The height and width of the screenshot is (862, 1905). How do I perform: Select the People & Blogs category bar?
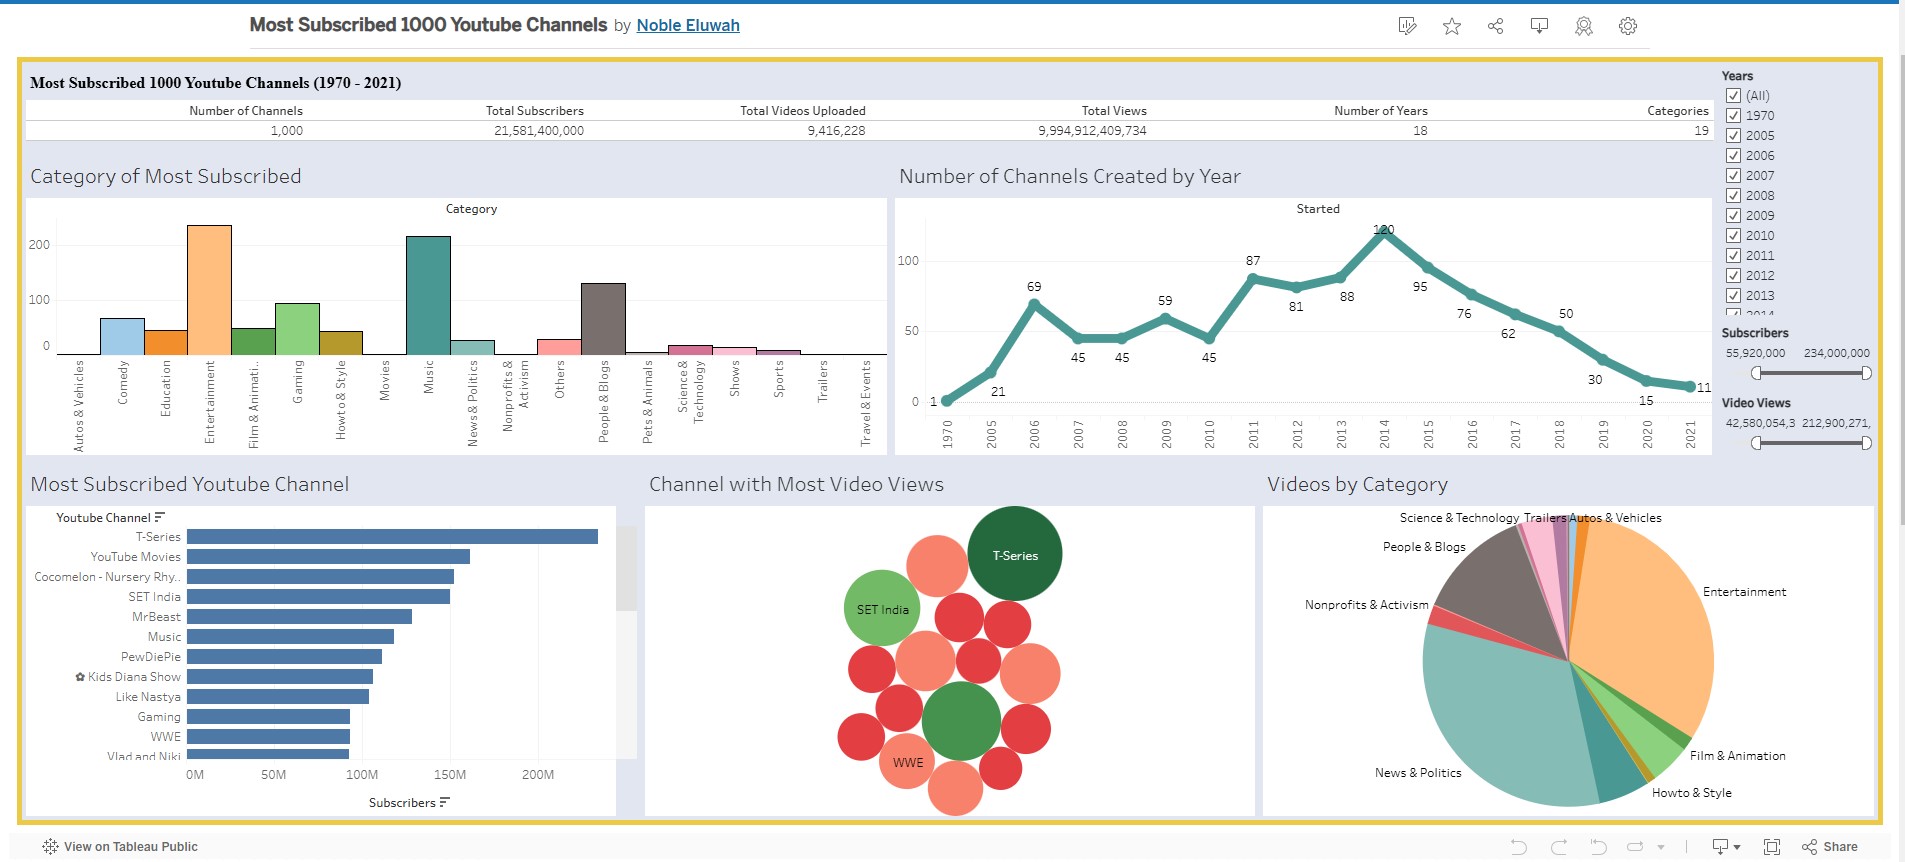(x=603, y=319)
